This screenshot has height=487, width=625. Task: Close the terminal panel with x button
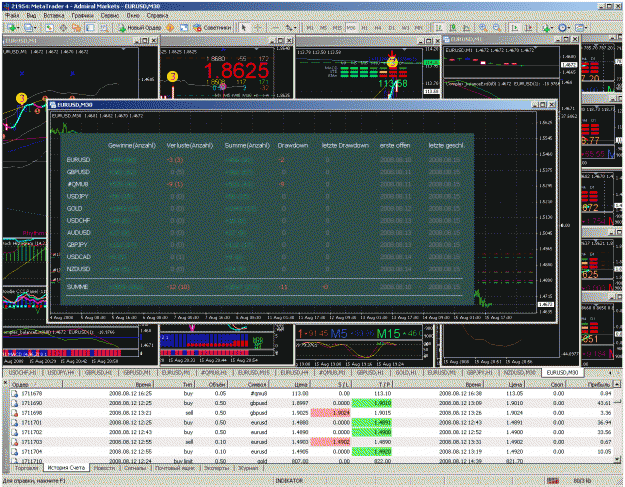tap(5, 383)
